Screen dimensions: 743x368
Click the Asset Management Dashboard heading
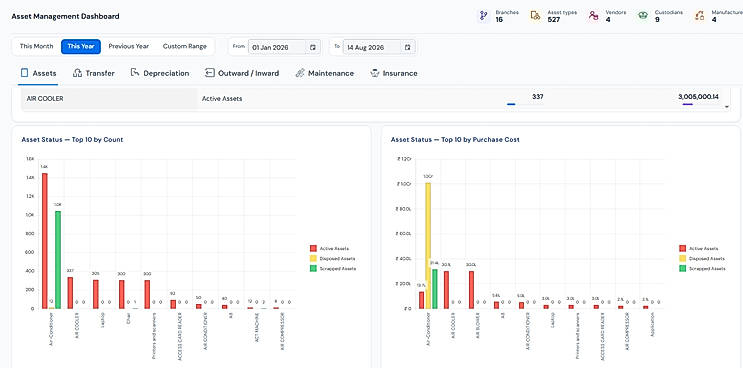click(x=65, y=16)
